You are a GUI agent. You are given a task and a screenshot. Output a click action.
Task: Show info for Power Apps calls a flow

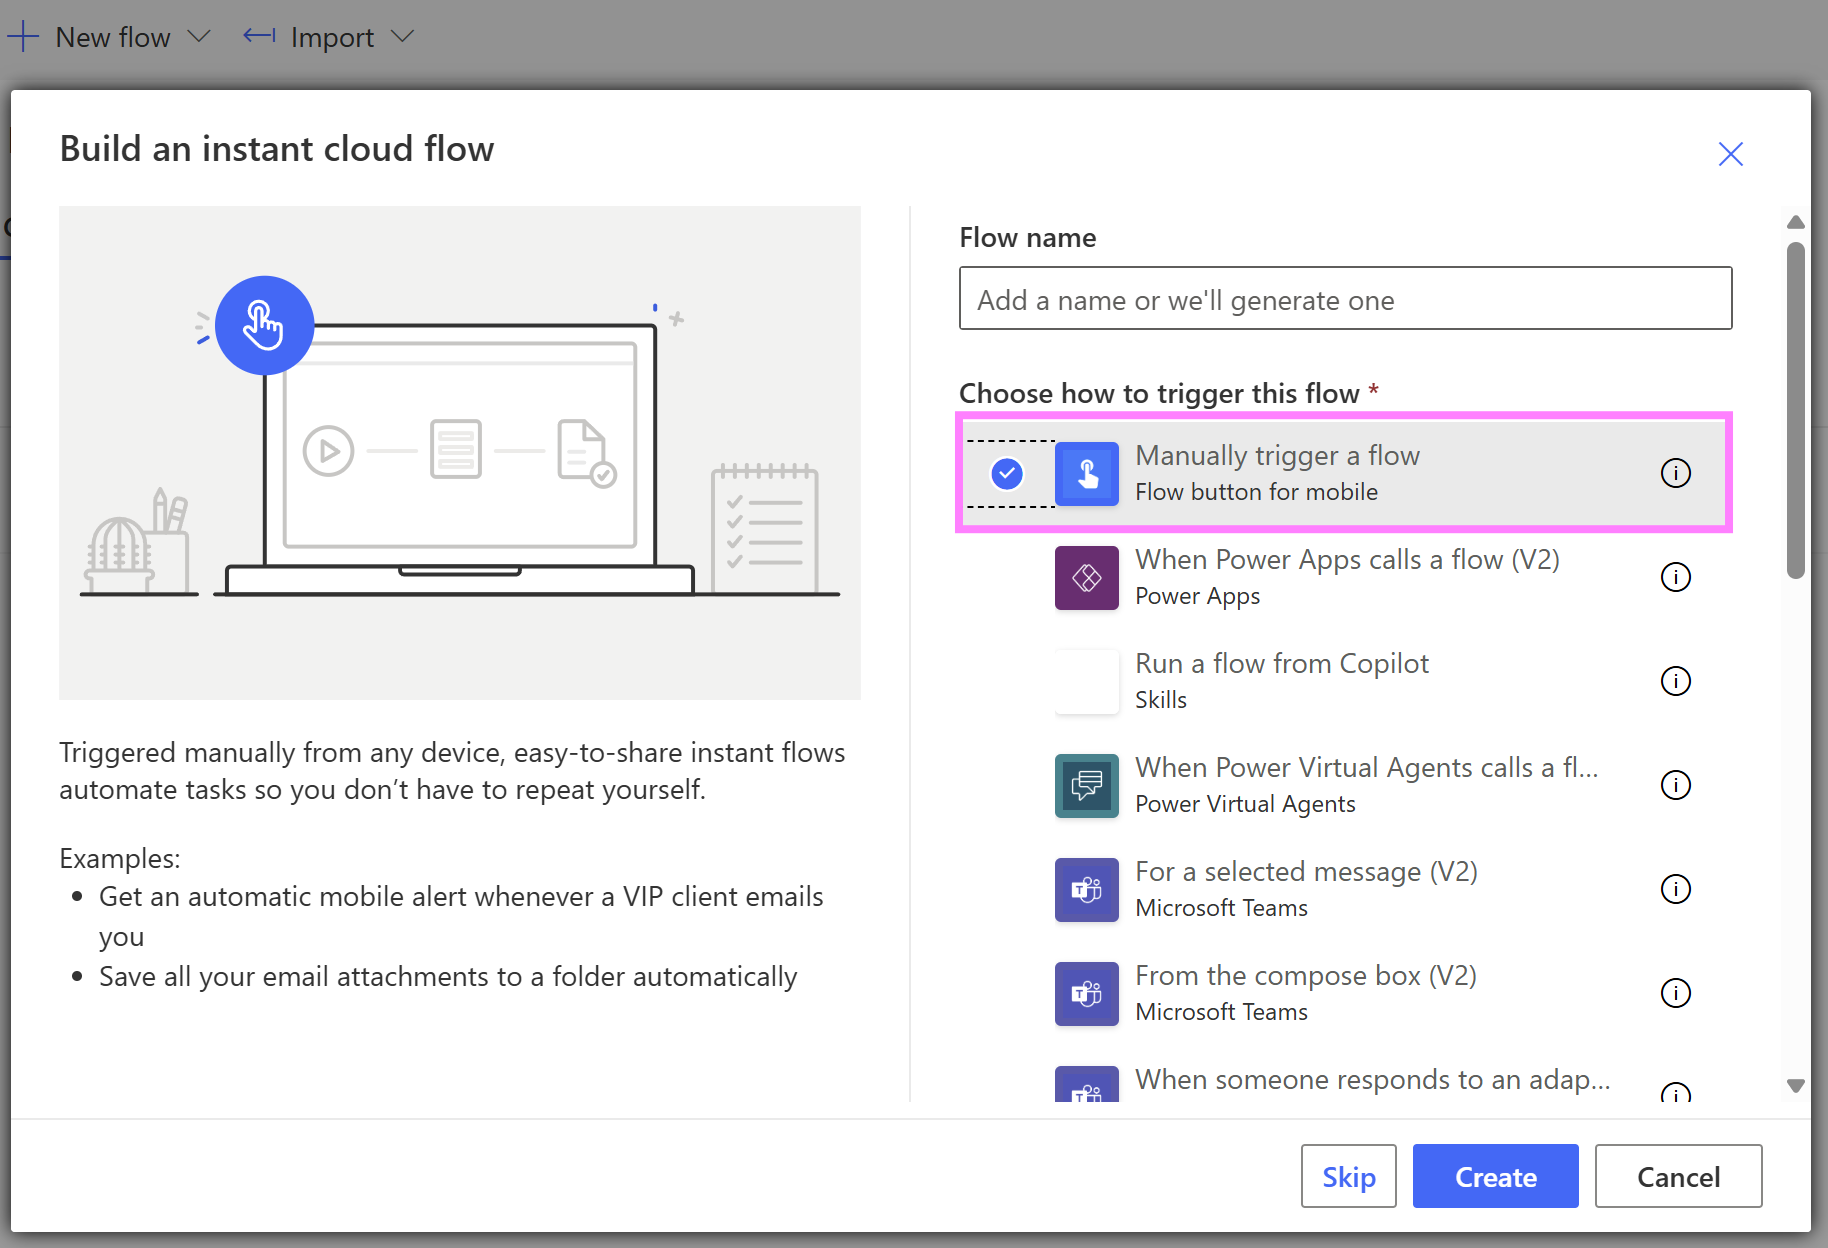point(1676,577)
